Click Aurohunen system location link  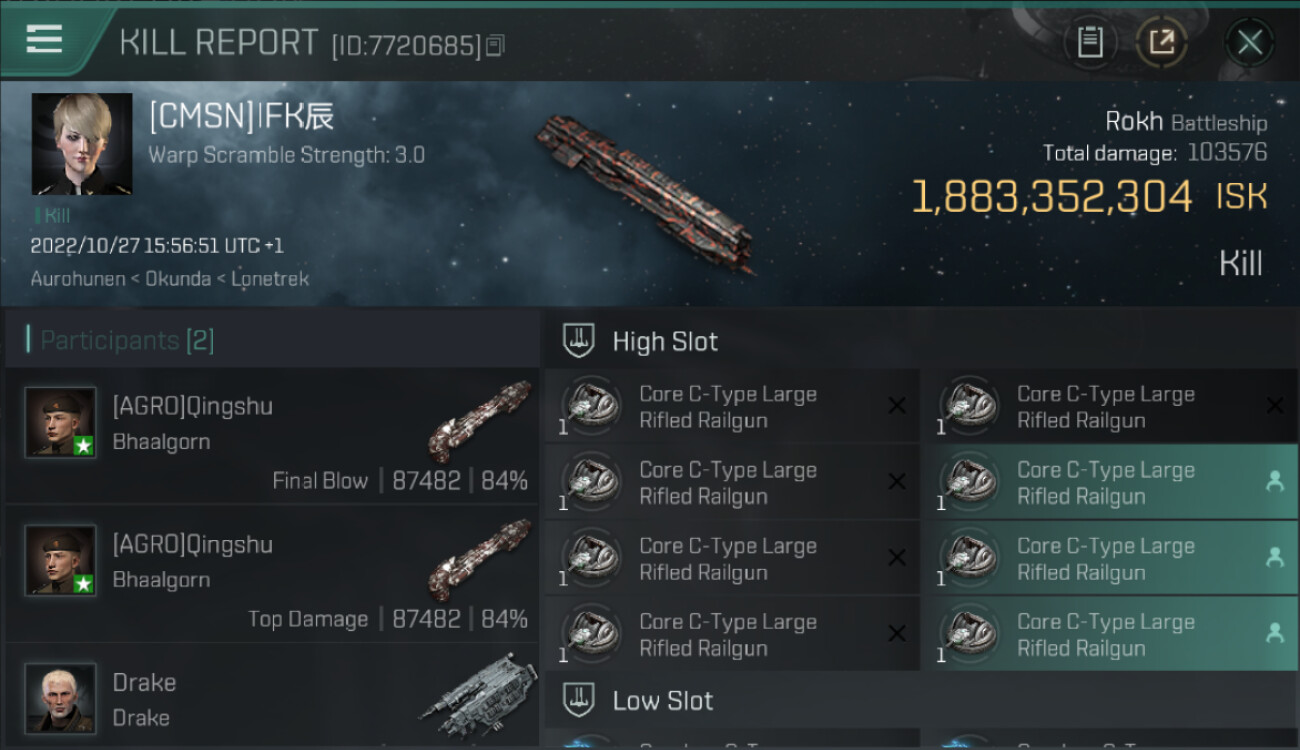[x=76, y=279]
